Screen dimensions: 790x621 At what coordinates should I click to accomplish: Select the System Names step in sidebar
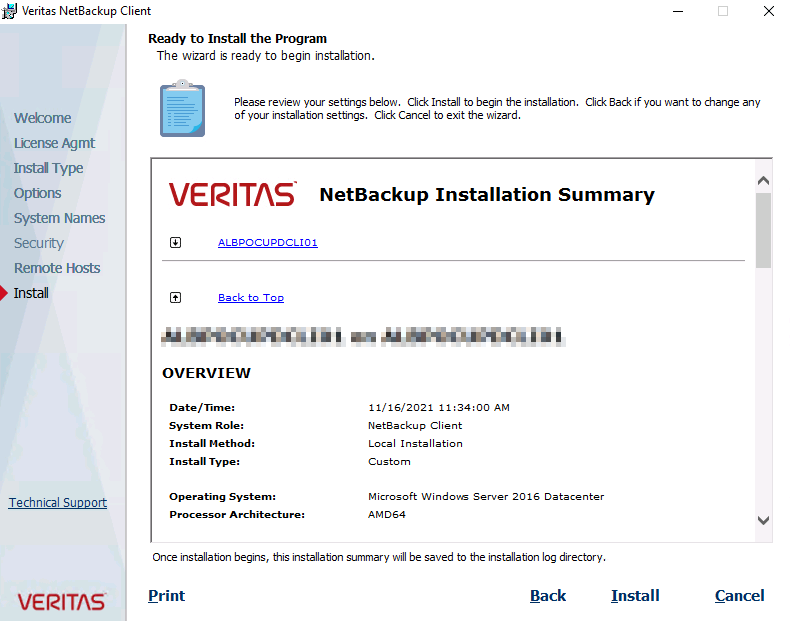(x=59, y=218)
